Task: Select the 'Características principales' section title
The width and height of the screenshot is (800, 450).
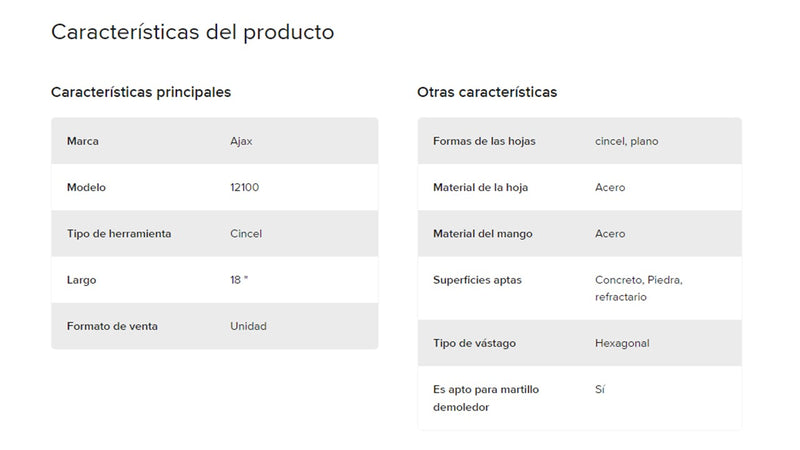Action: tap(141, 92)
